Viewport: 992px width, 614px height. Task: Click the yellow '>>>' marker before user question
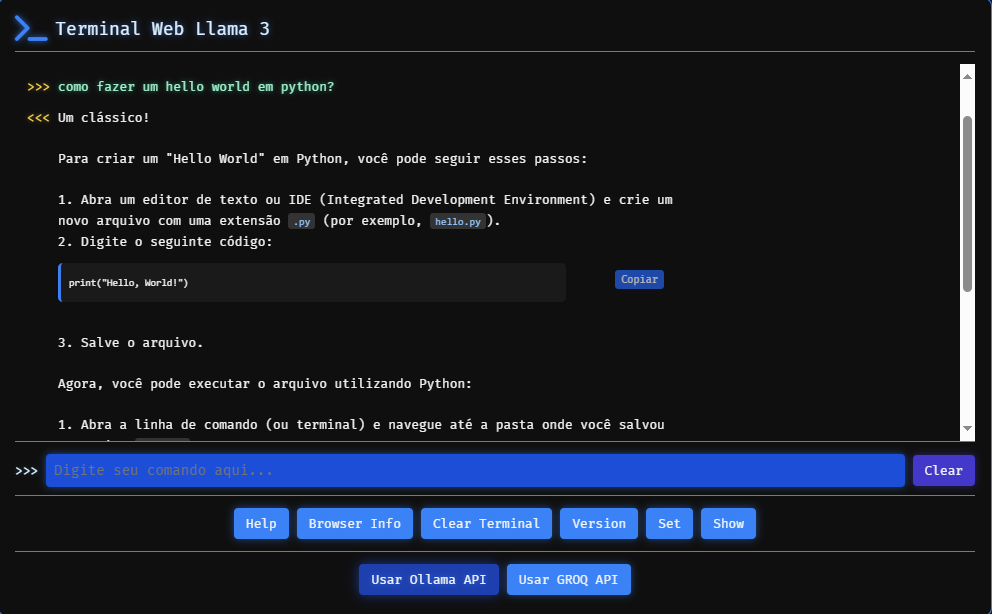click(39, 87)
